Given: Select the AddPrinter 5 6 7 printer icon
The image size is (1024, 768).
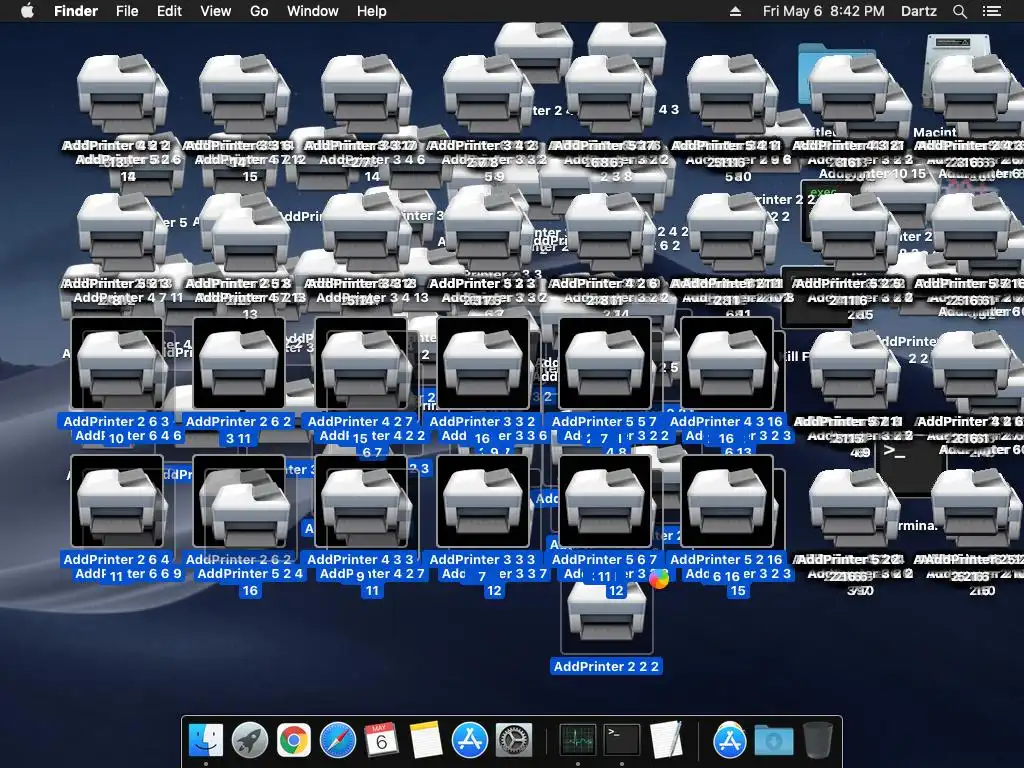Looking at the screenshot, I should (605, 502).
